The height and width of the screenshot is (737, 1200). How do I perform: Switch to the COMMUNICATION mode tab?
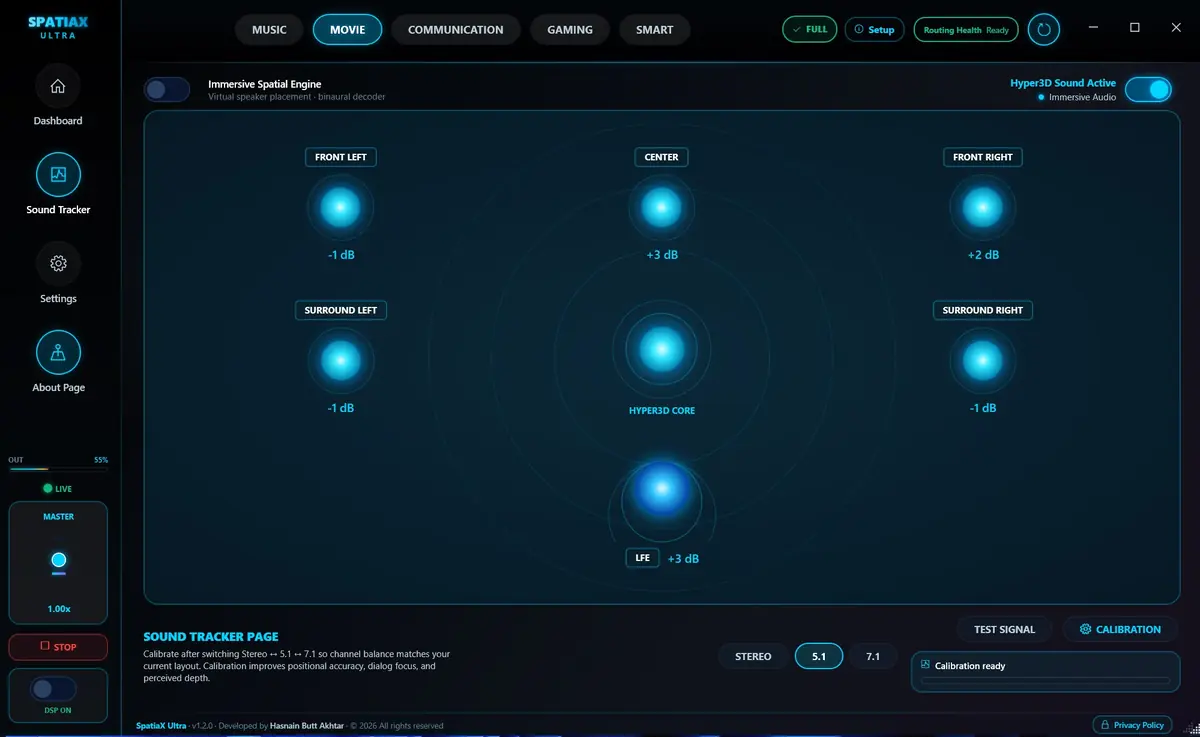pyautogui.click(x=455, y=29)
